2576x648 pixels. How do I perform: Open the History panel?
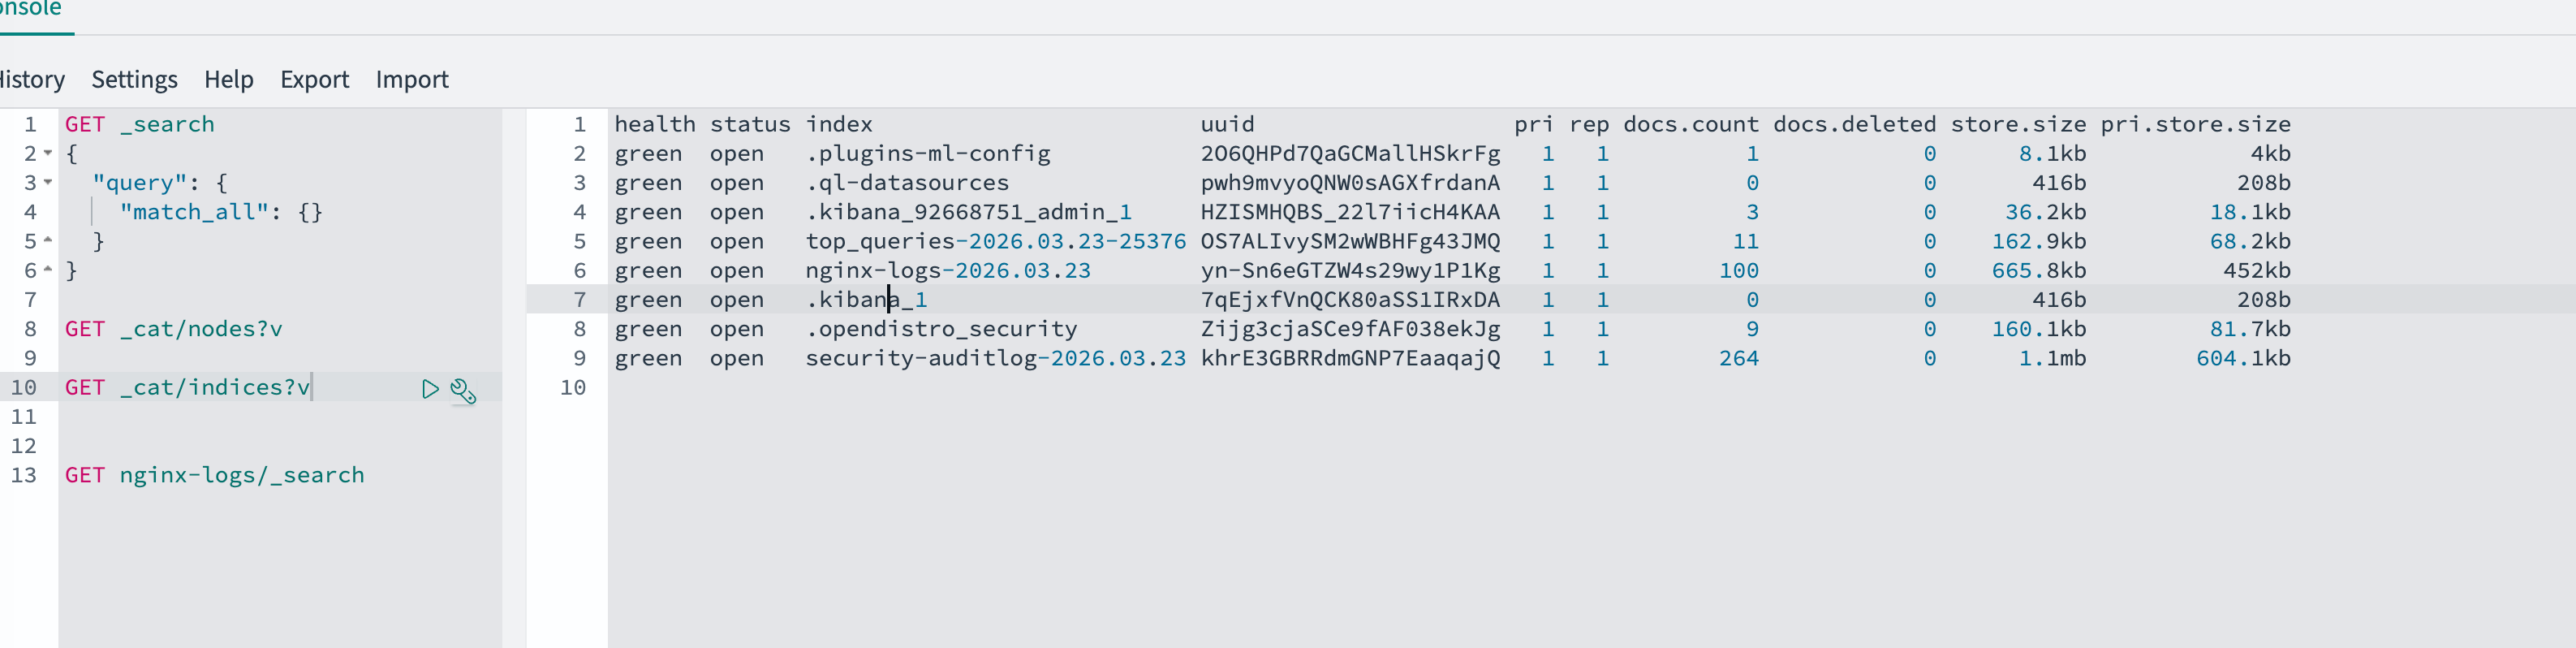click(32, 79)
